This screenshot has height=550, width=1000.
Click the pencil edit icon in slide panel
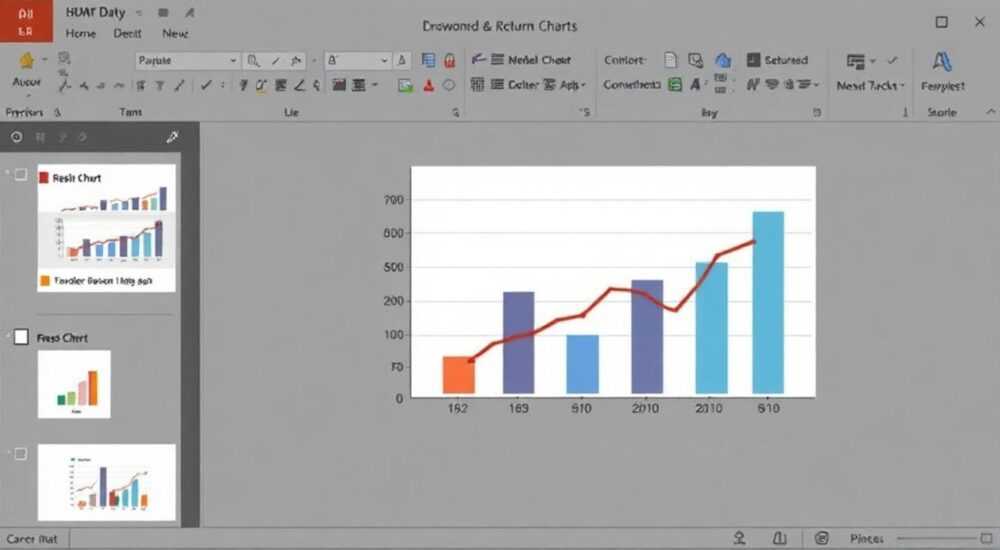click(172, 137)
